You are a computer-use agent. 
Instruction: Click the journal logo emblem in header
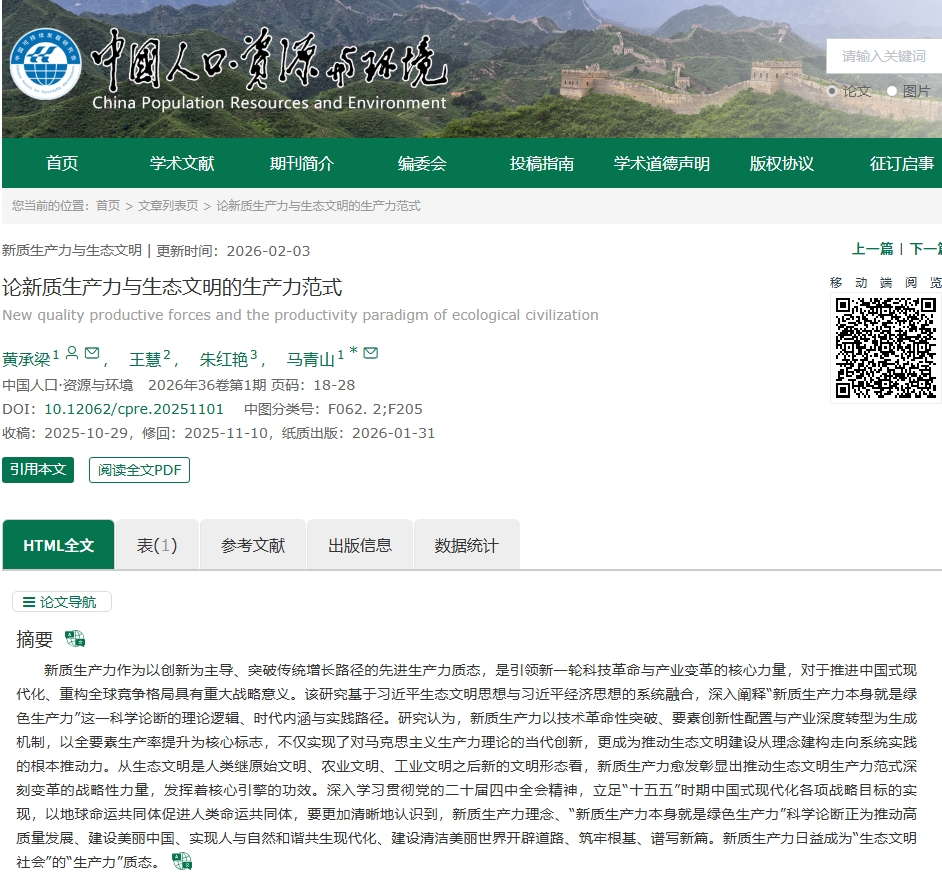pos(46,66)
